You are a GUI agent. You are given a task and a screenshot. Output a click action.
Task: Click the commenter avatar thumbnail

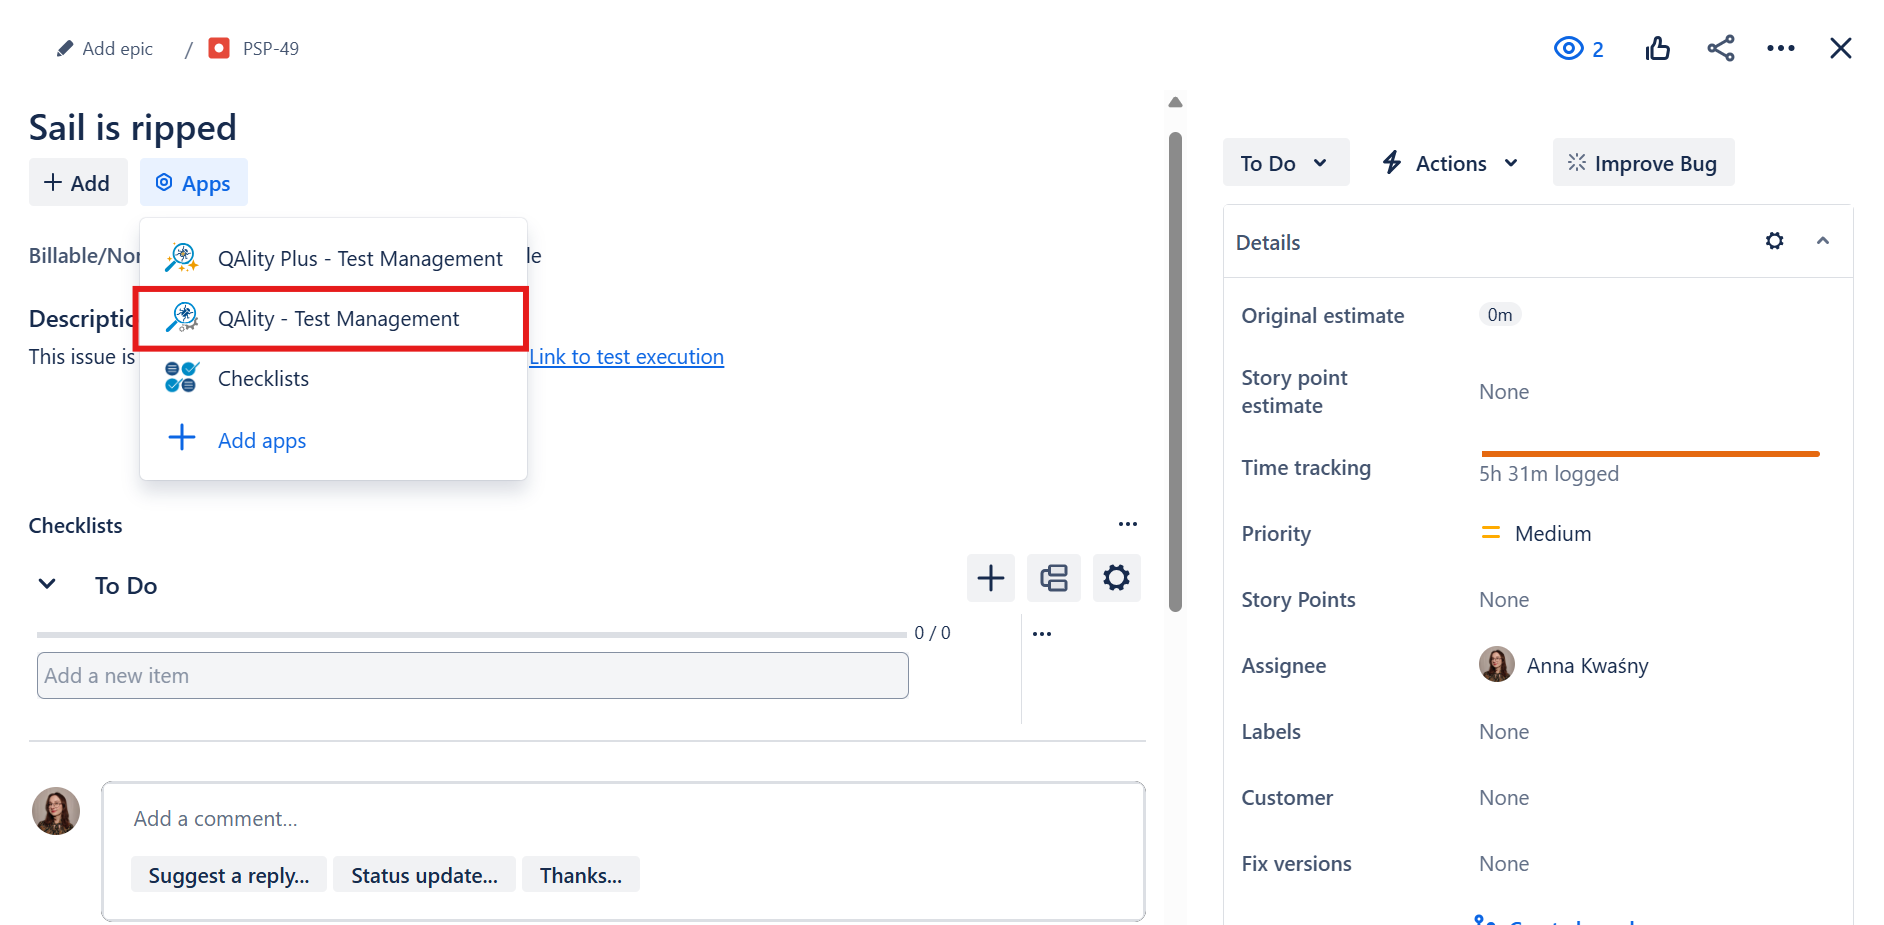56,811
